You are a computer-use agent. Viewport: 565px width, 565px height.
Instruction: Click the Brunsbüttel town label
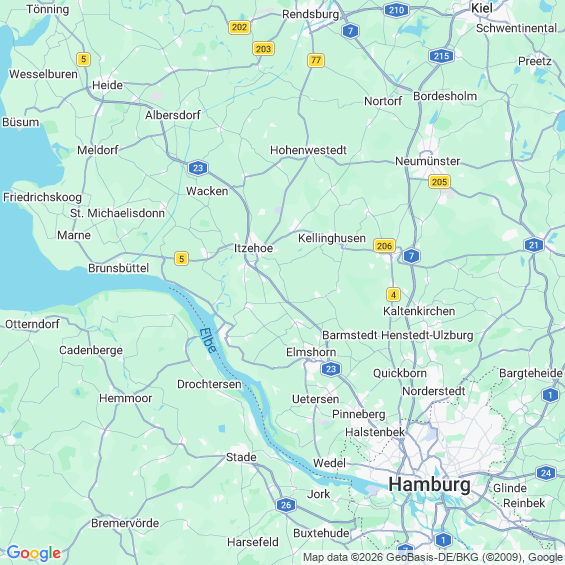point(119,268)
